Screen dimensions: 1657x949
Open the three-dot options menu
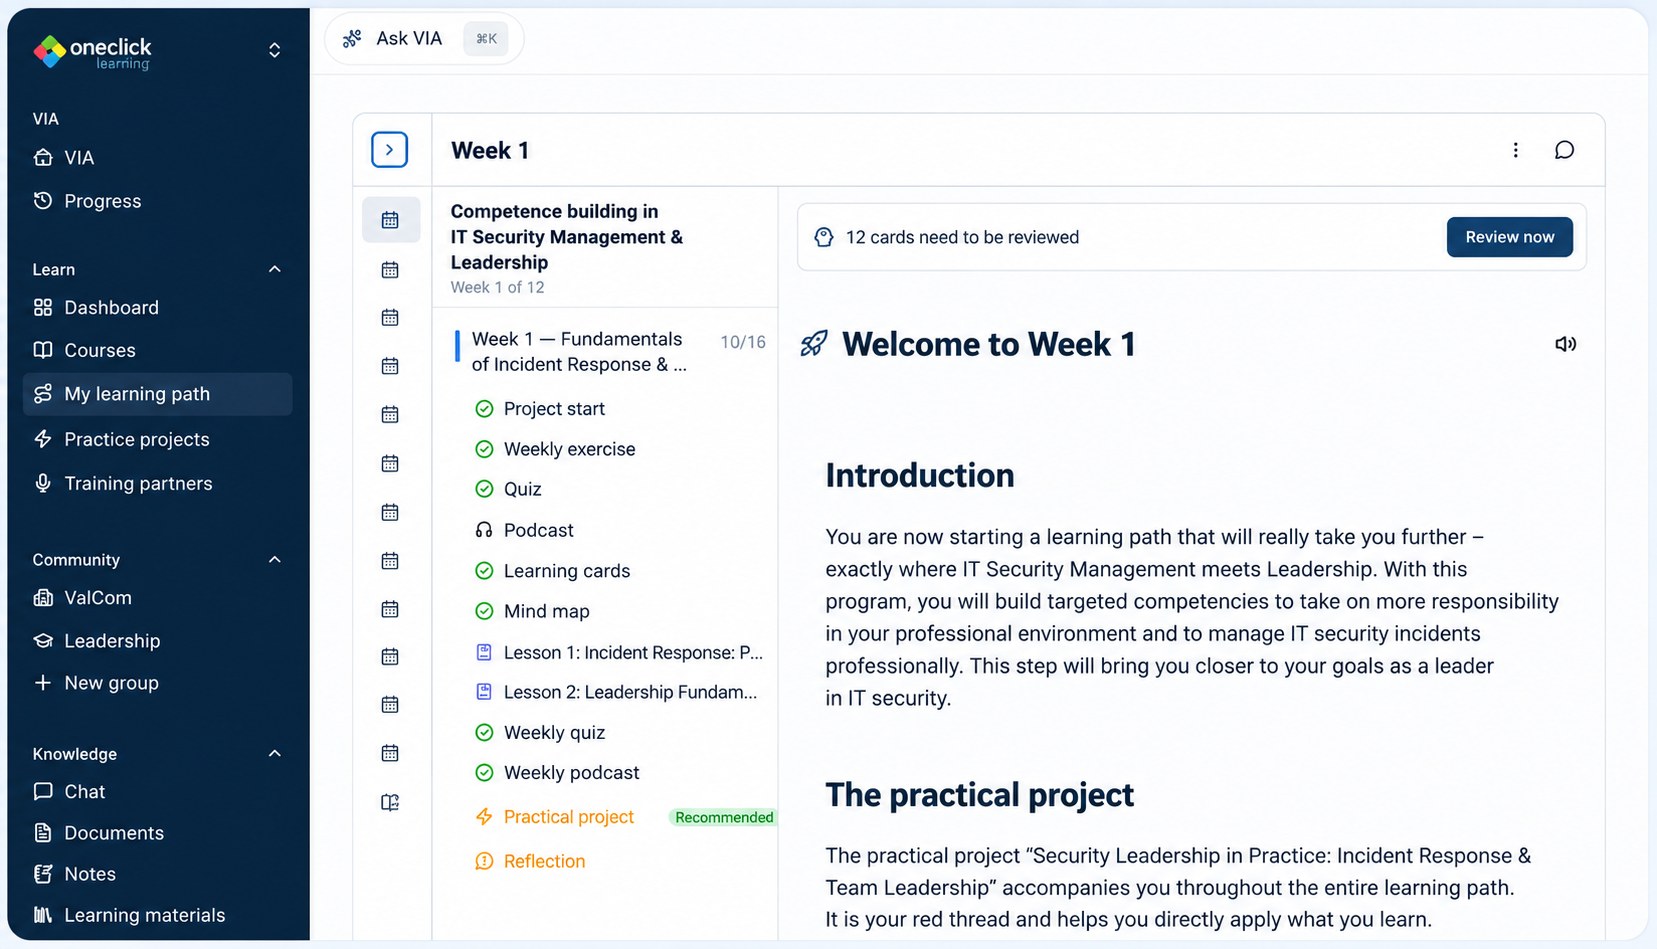(x=1515, y=150)
